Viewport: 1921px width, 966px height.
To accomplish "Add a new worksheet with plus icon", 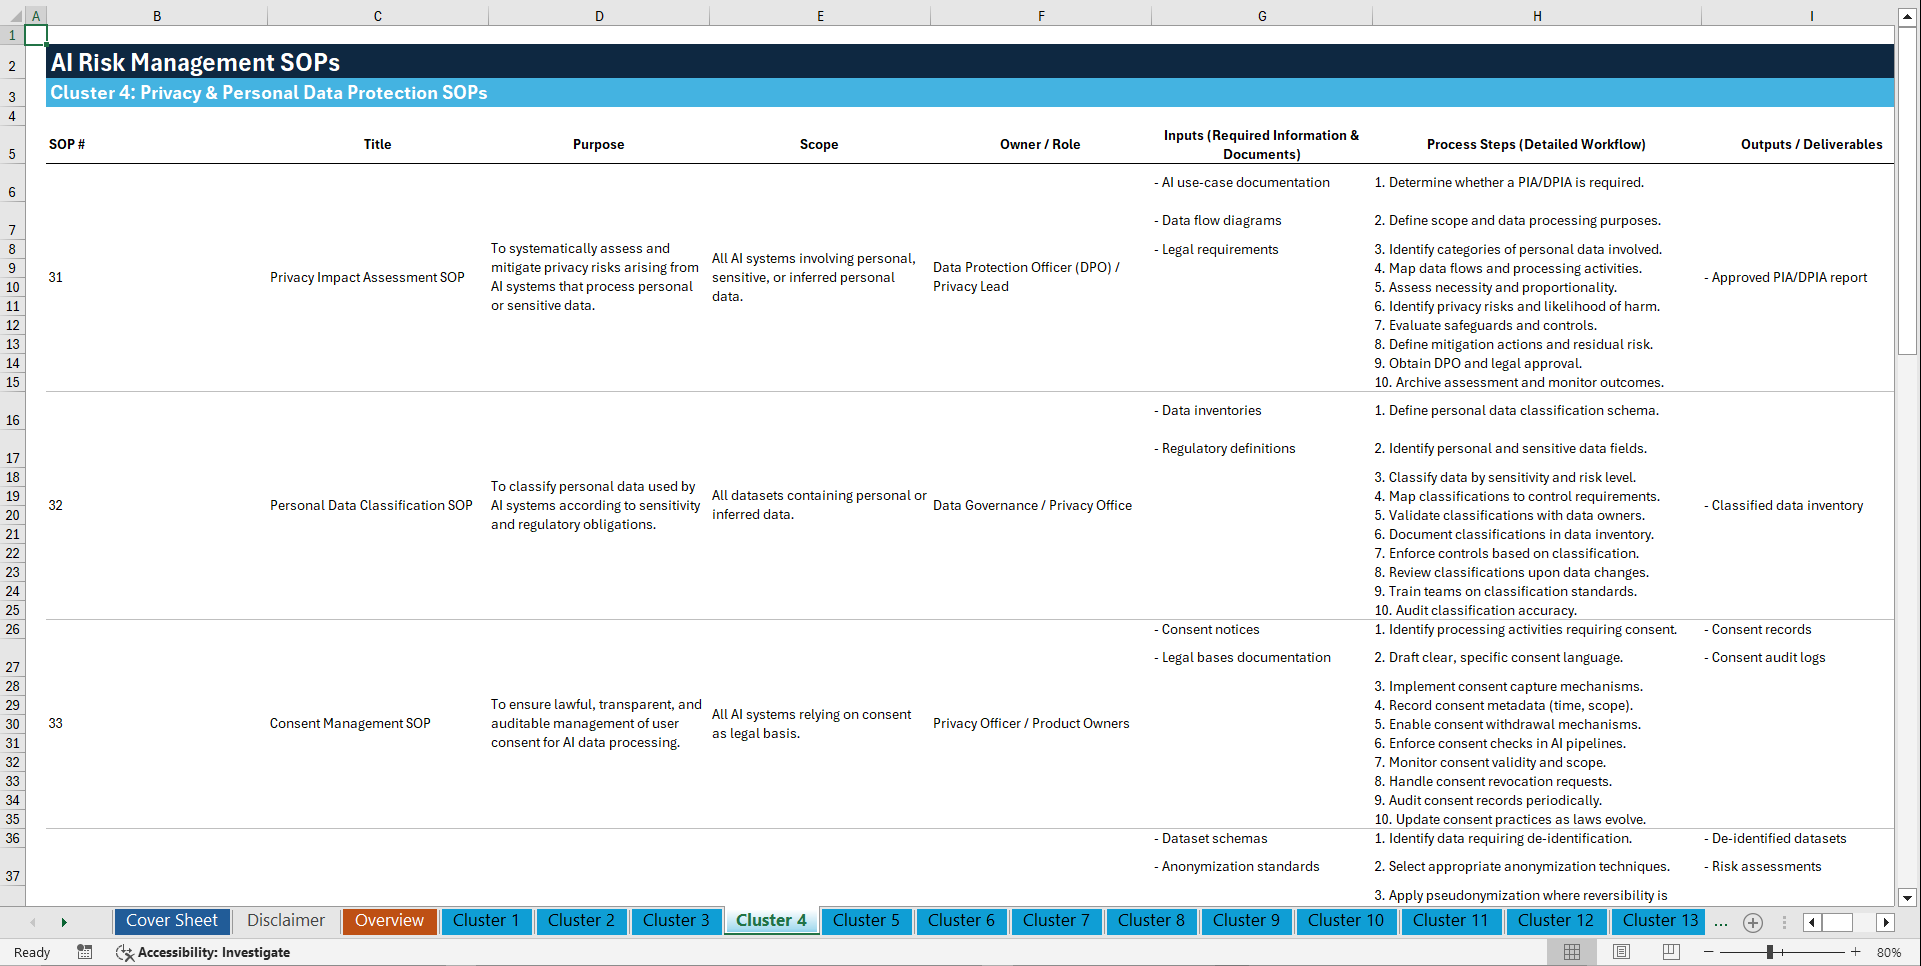I will tap(1752, 922).
